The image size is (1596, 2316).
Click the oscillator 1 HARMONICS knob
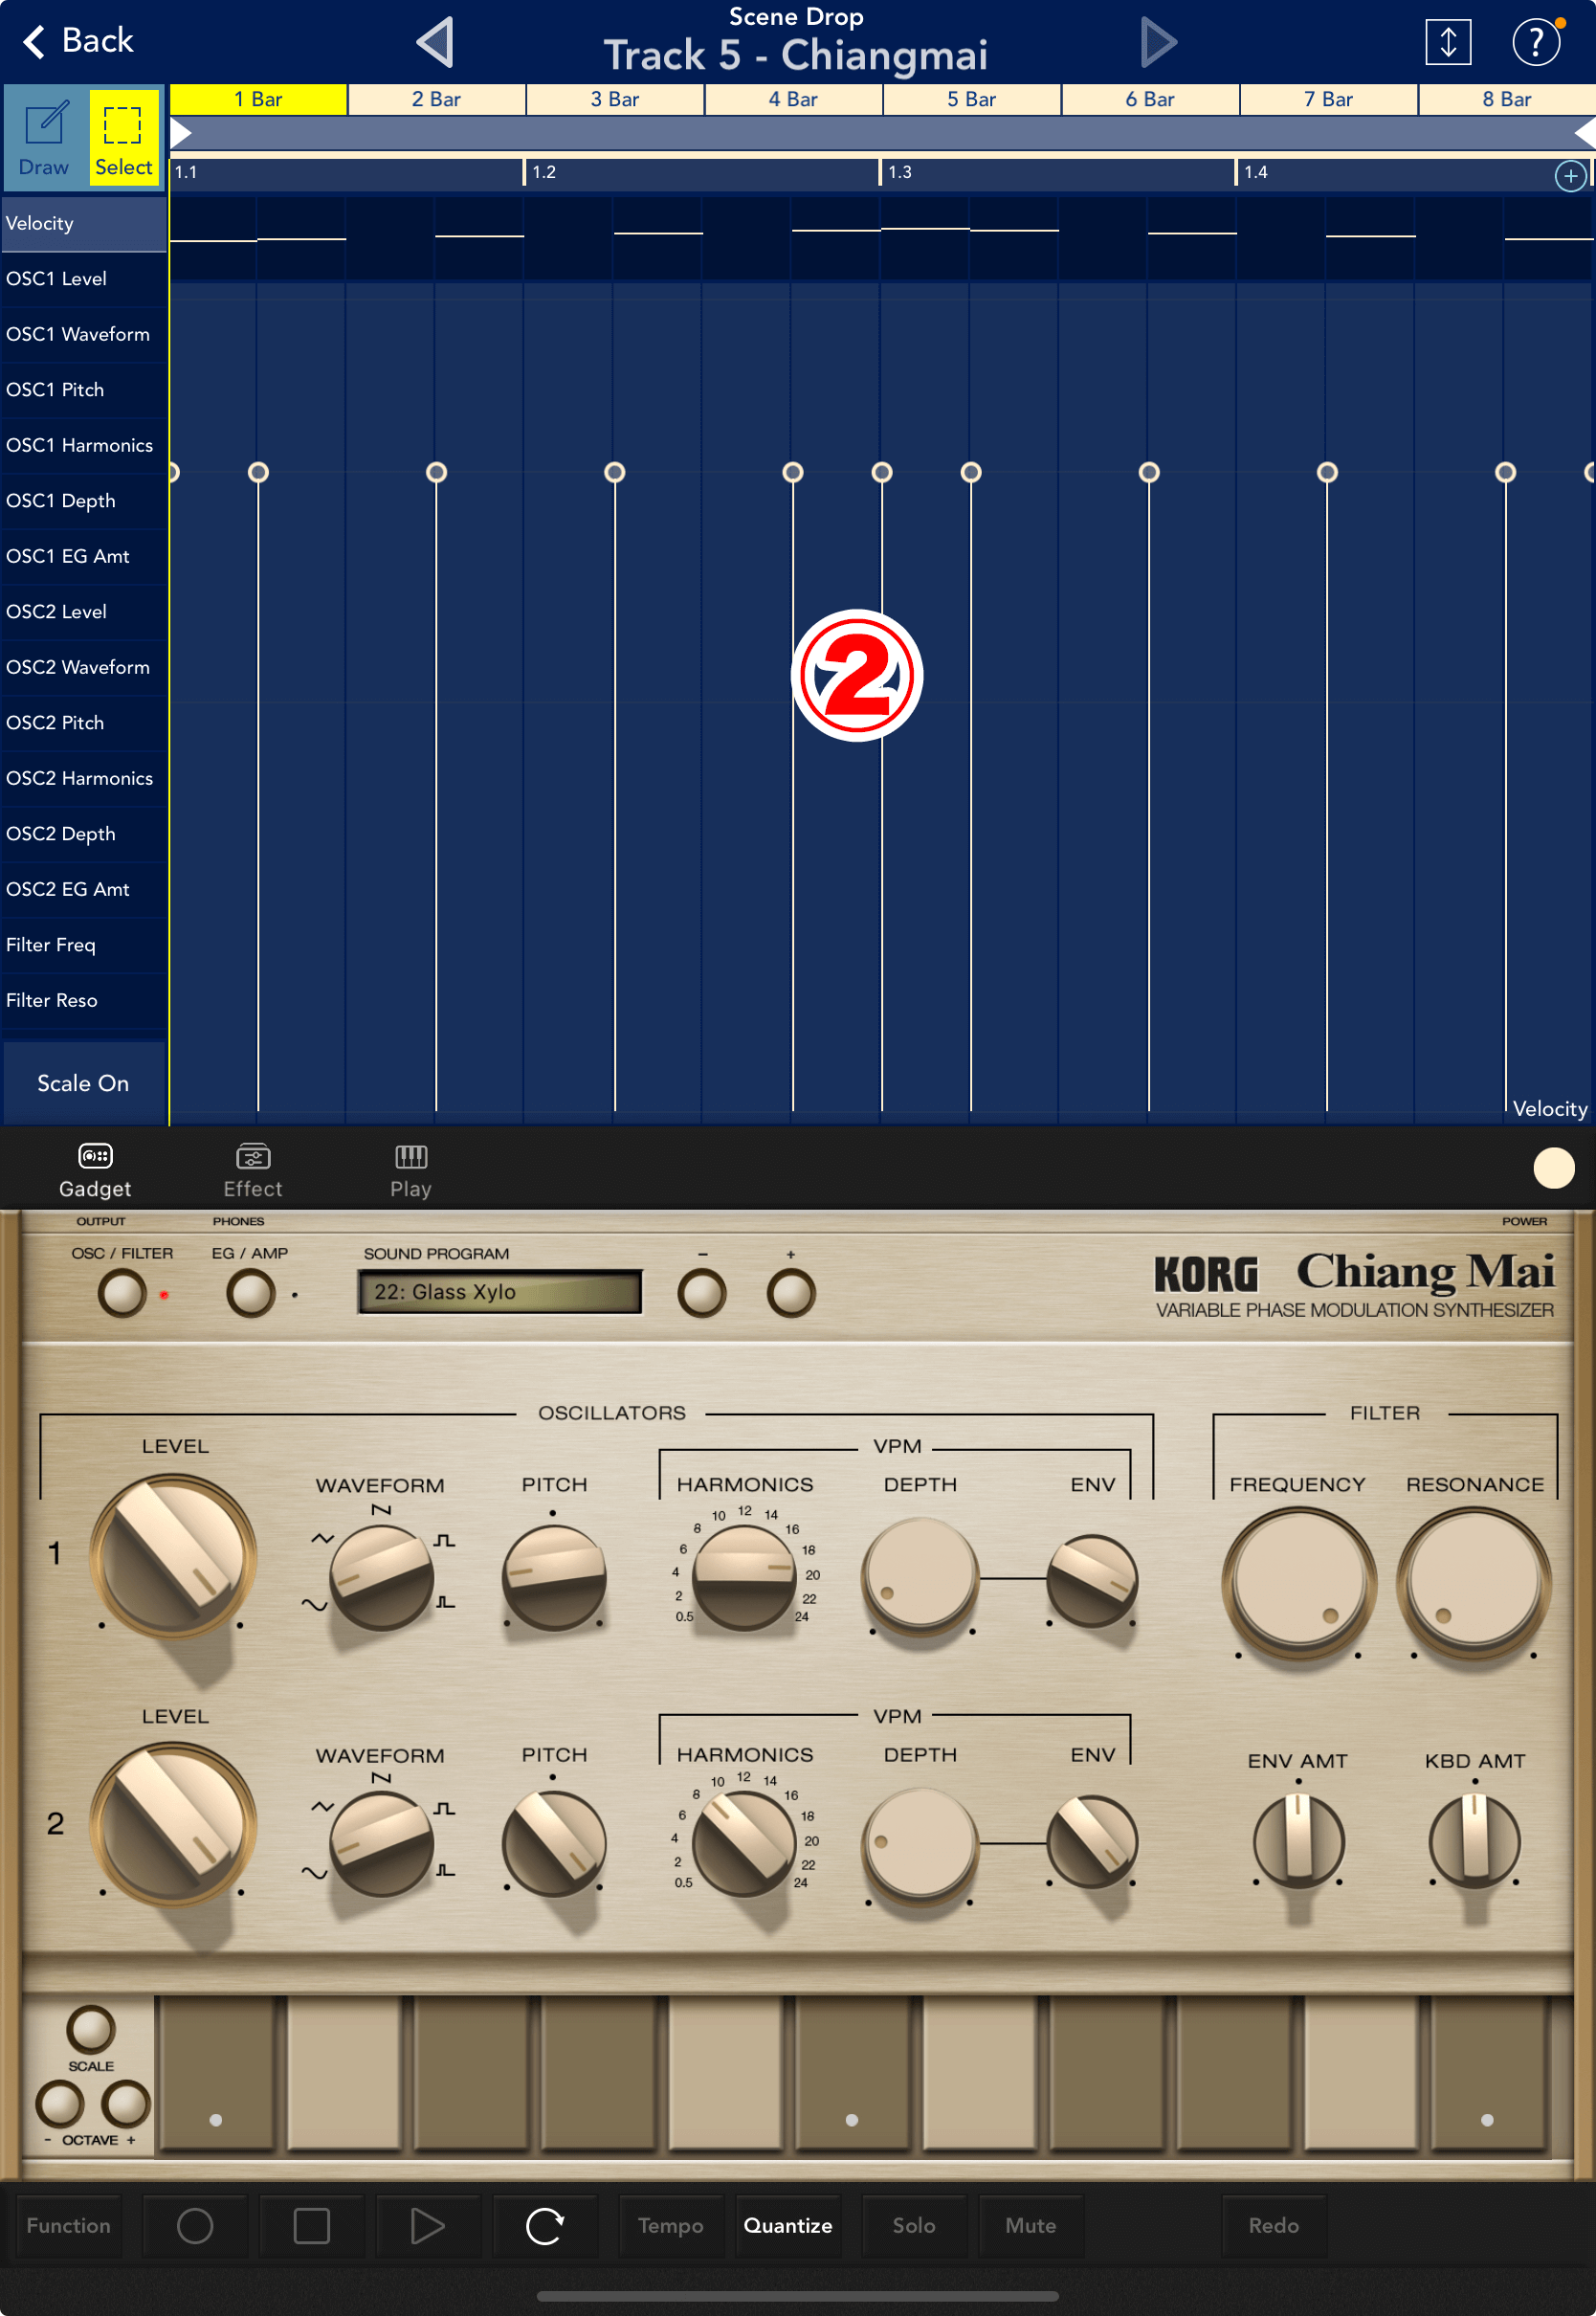[x=744, y=1578]
